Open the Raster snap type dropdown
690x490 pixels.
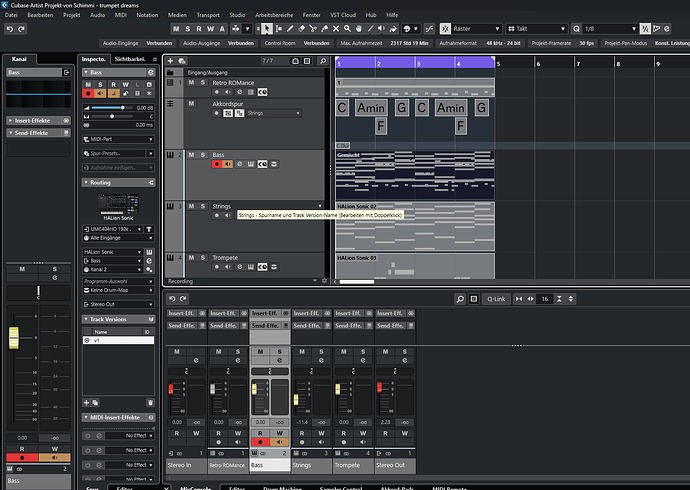tap(476, 30)
